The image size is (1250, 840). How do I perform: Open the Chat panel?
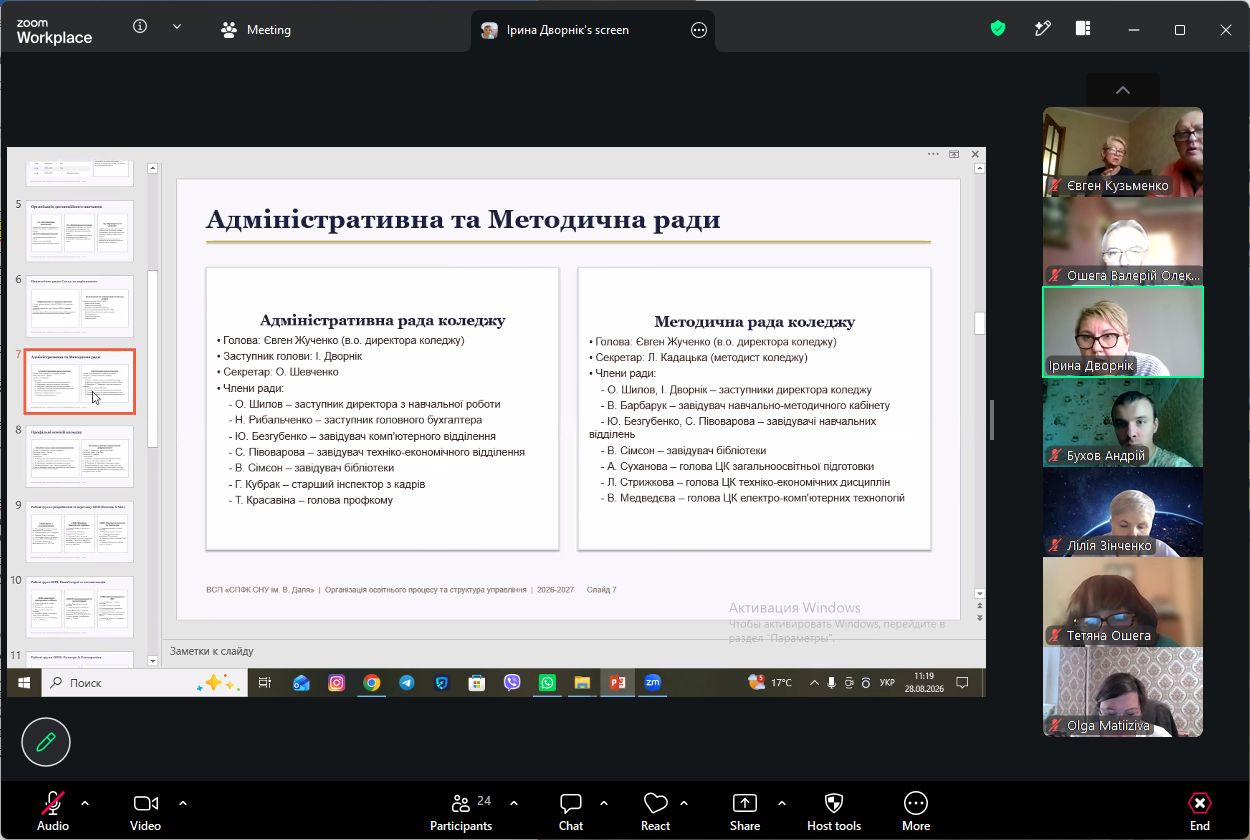[571, 811]
